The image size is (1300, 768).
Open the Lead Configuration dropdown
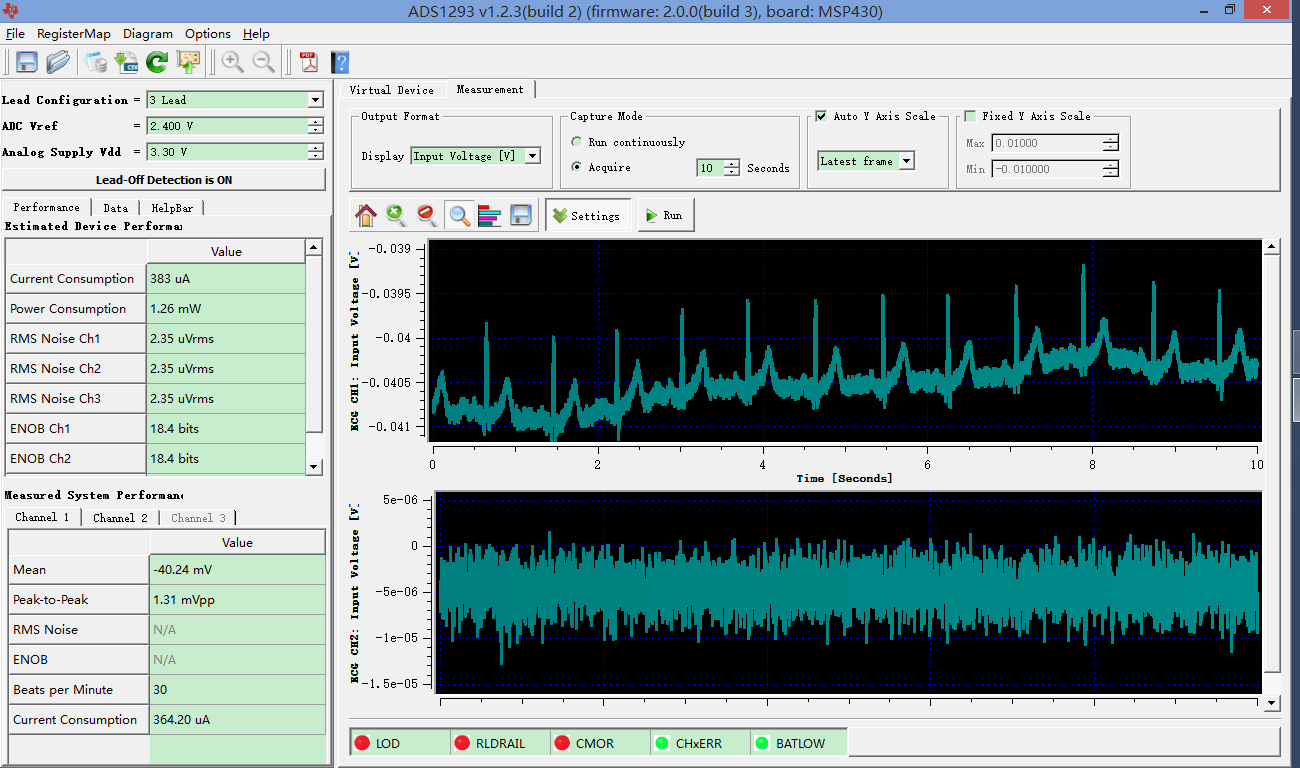coord(315,100)
